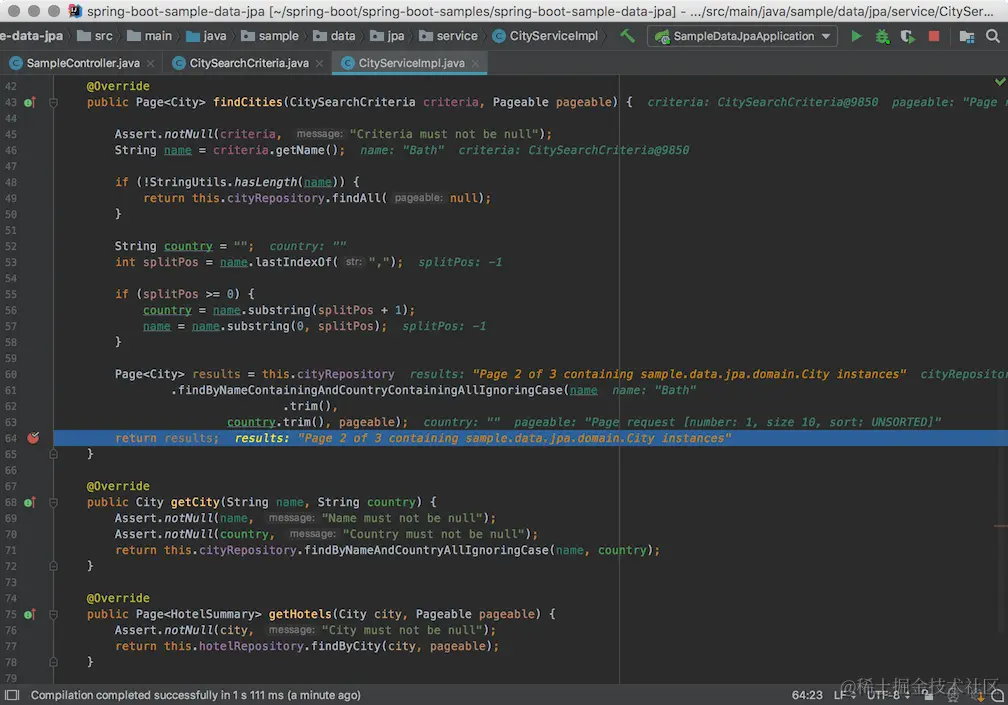The height and width of the screenshot is (705, 1008).
Task: Open the notifications balloon icon in the status bar
Action: [998, 695]
